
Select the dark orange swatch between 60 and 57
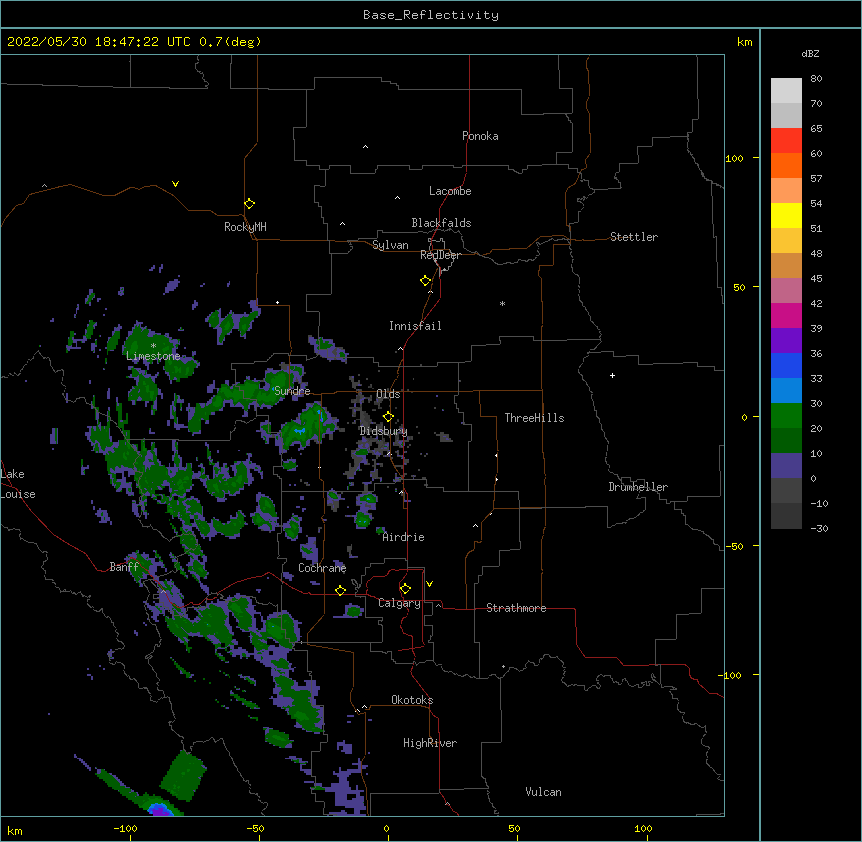click(x=786, y=165)
